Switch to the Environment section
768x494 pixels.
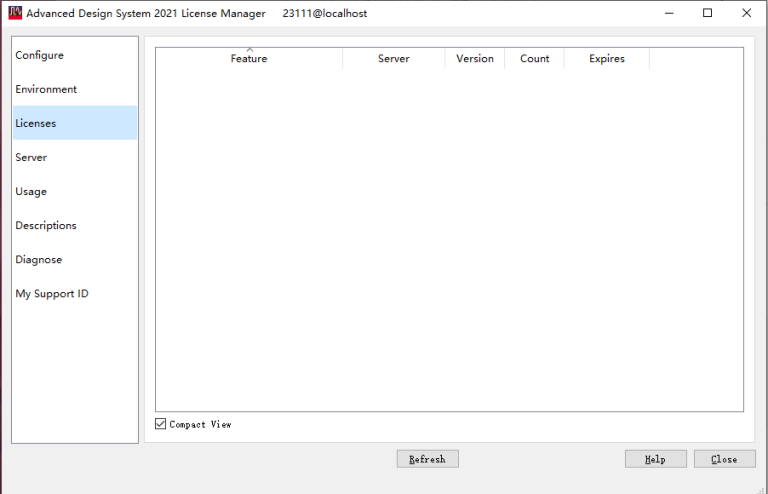coord(46,89)
